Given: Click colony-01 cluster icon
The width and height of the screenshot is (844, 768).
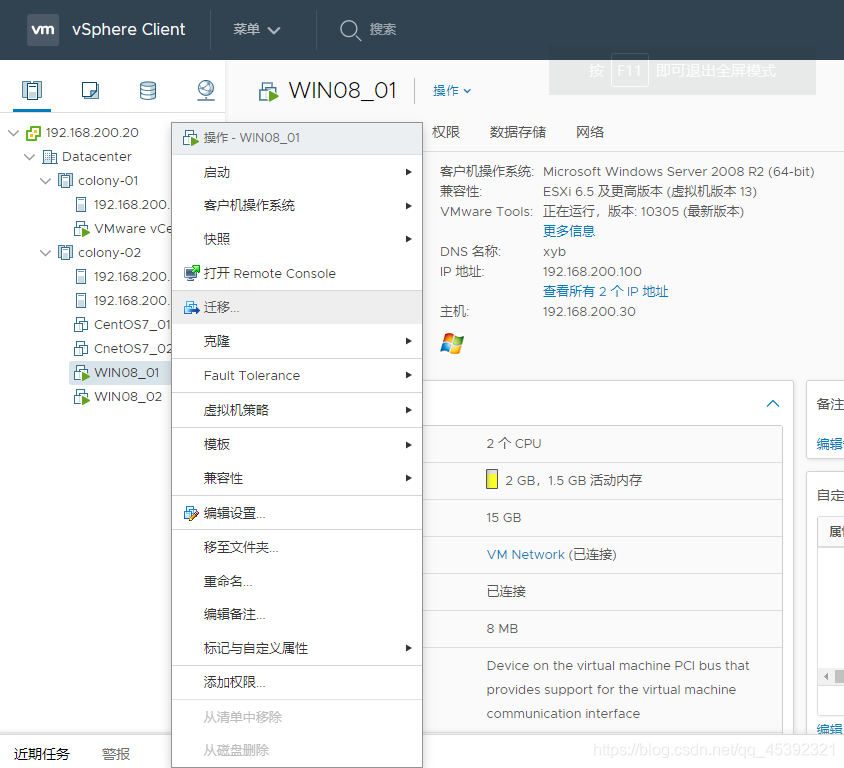Looking at the screenshot, I should [65, 180].
